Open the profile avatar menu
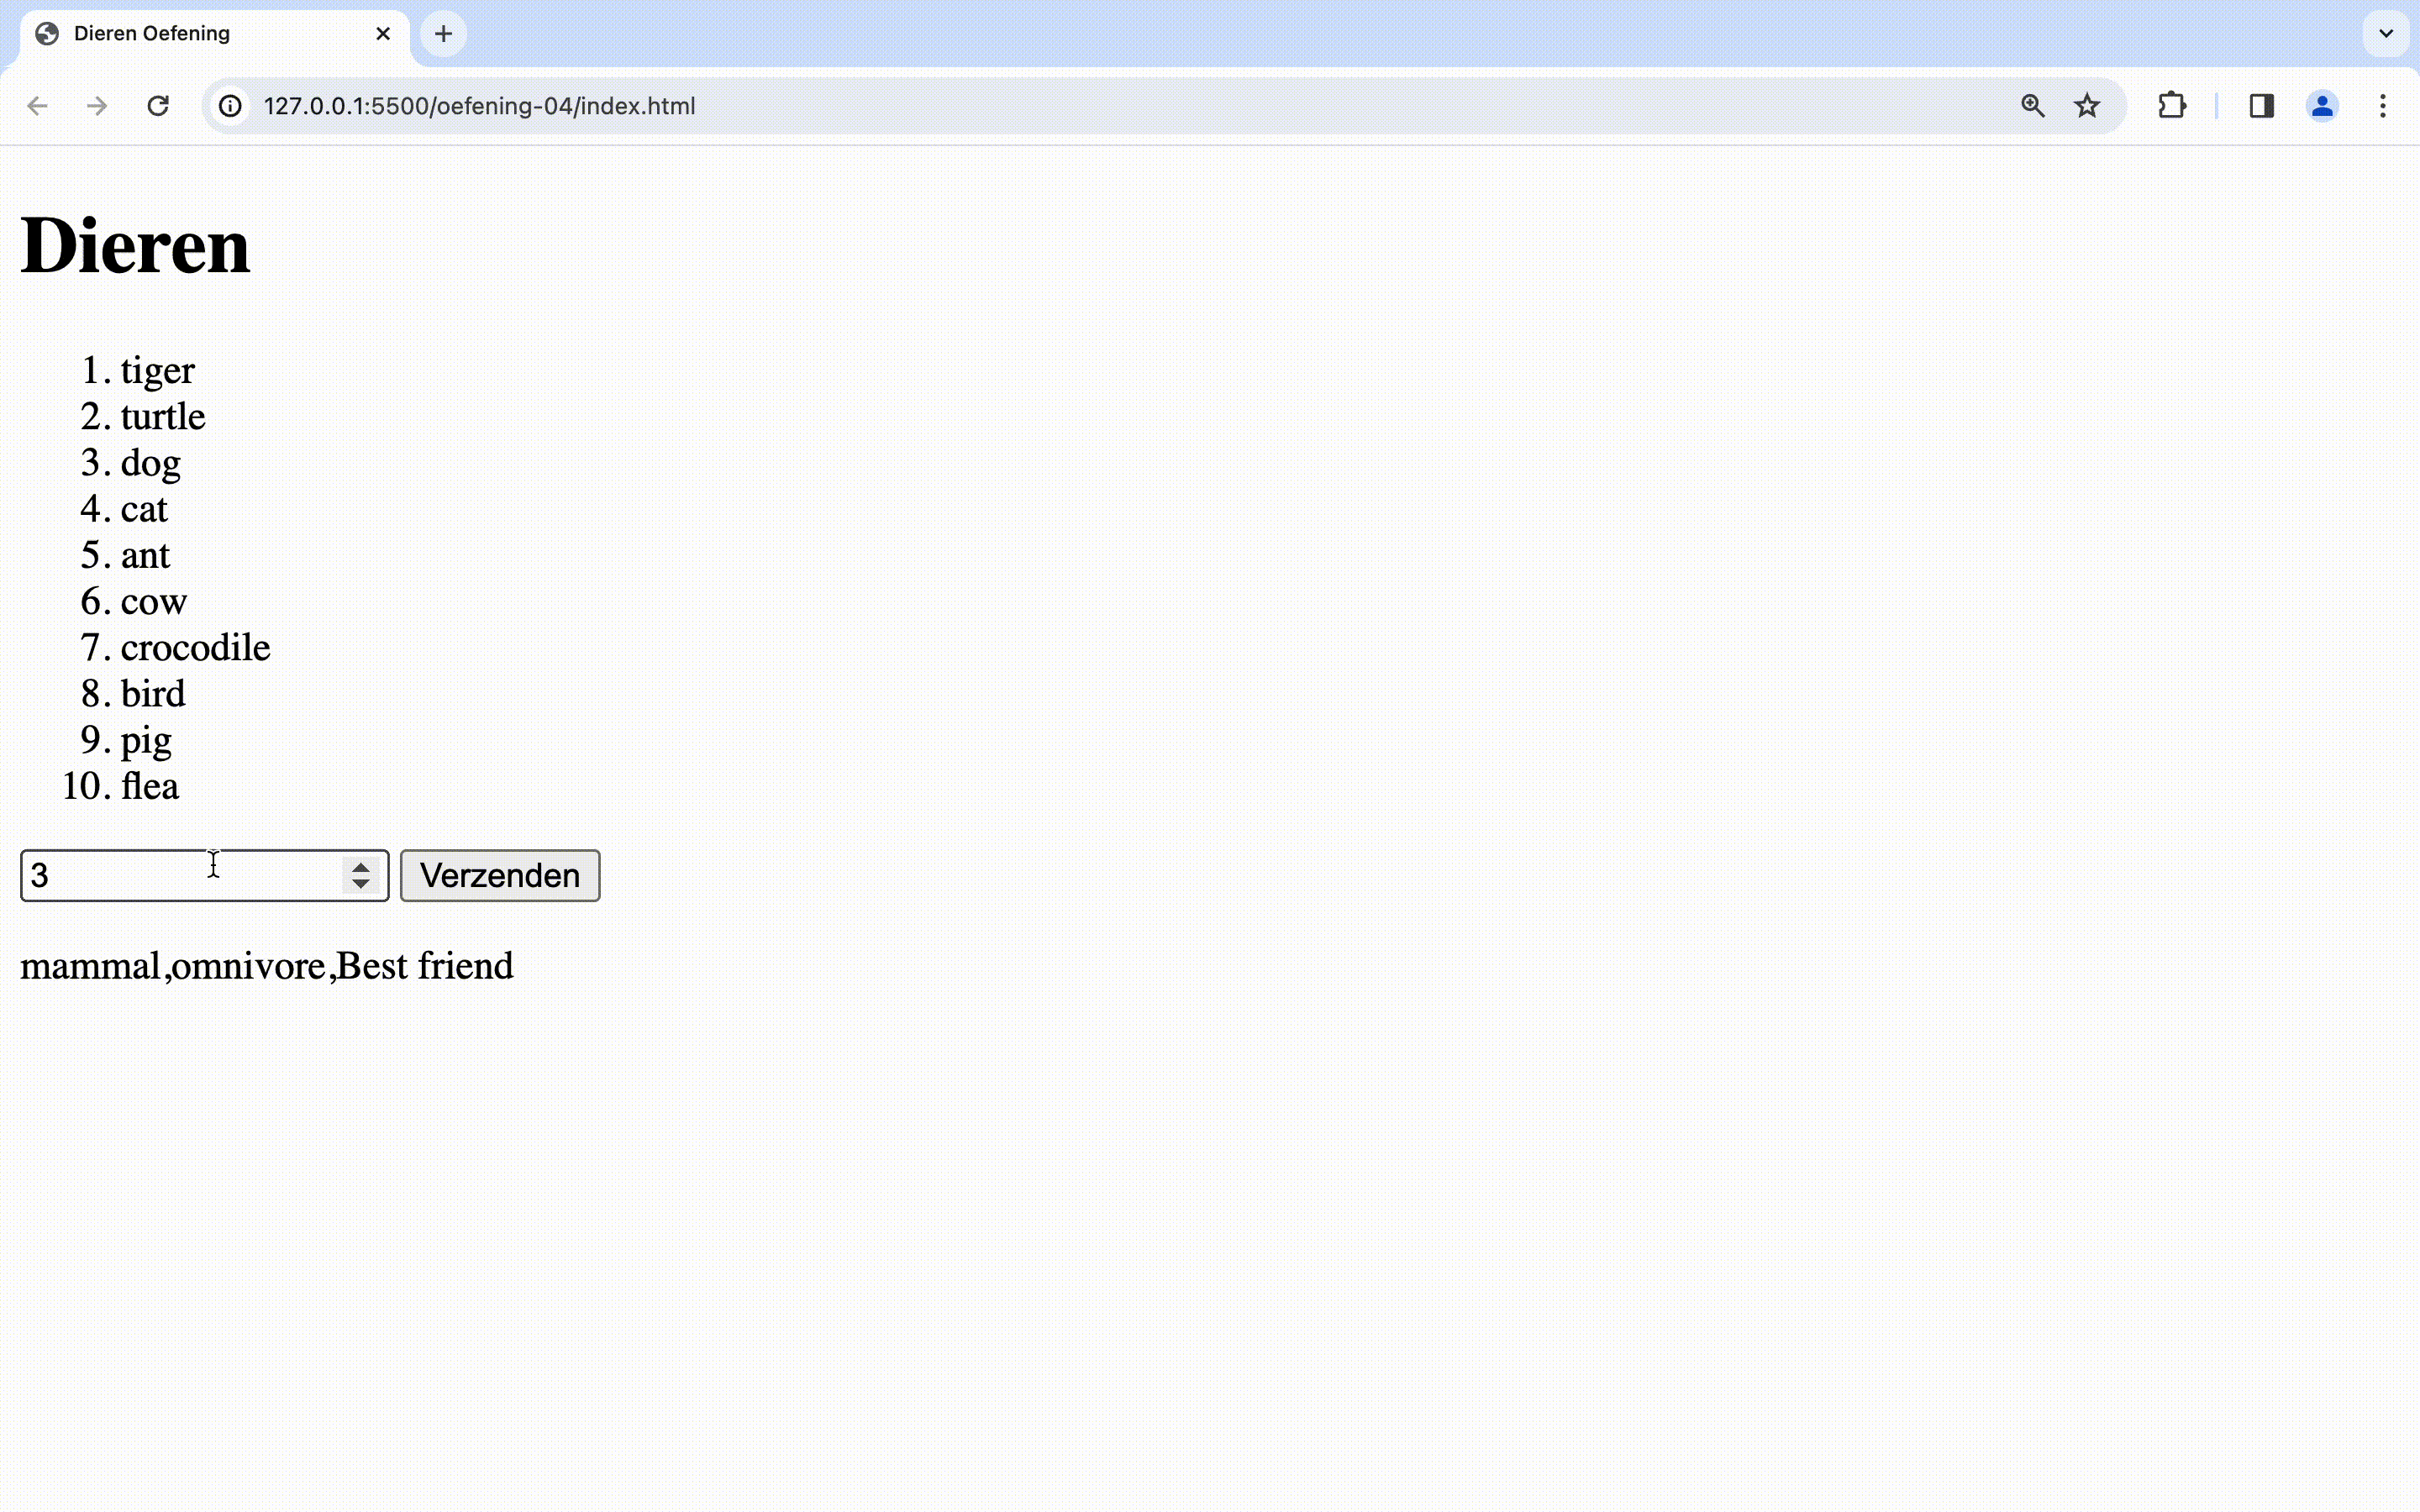 [2322, 106]
